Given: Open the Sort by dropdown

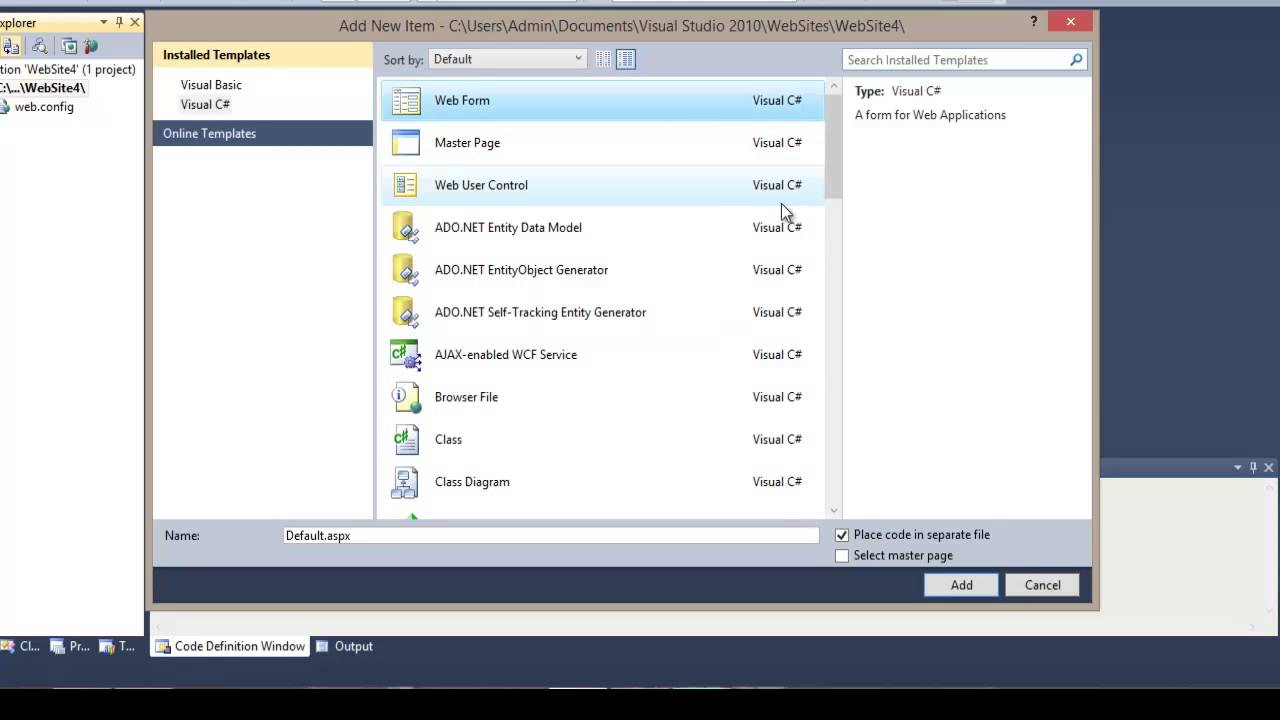Looking at the screenshot, I should click(x=507, y=59).
